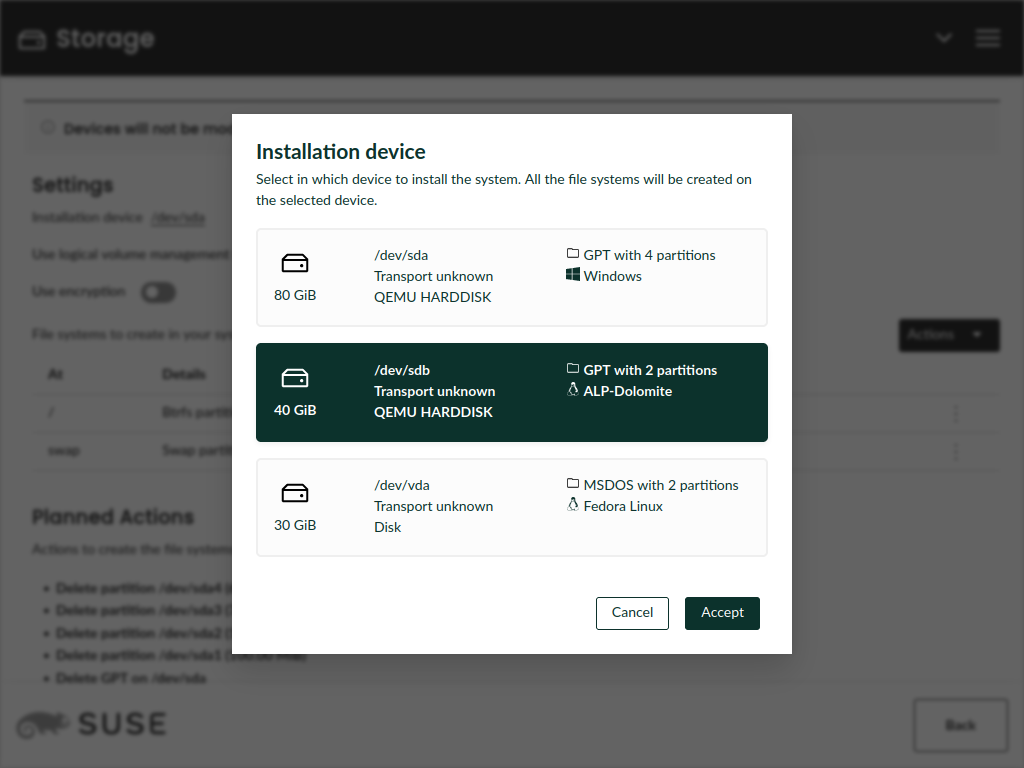Open the options menu for root partition row
The image size is (1024, 768).
pos(956,413)
